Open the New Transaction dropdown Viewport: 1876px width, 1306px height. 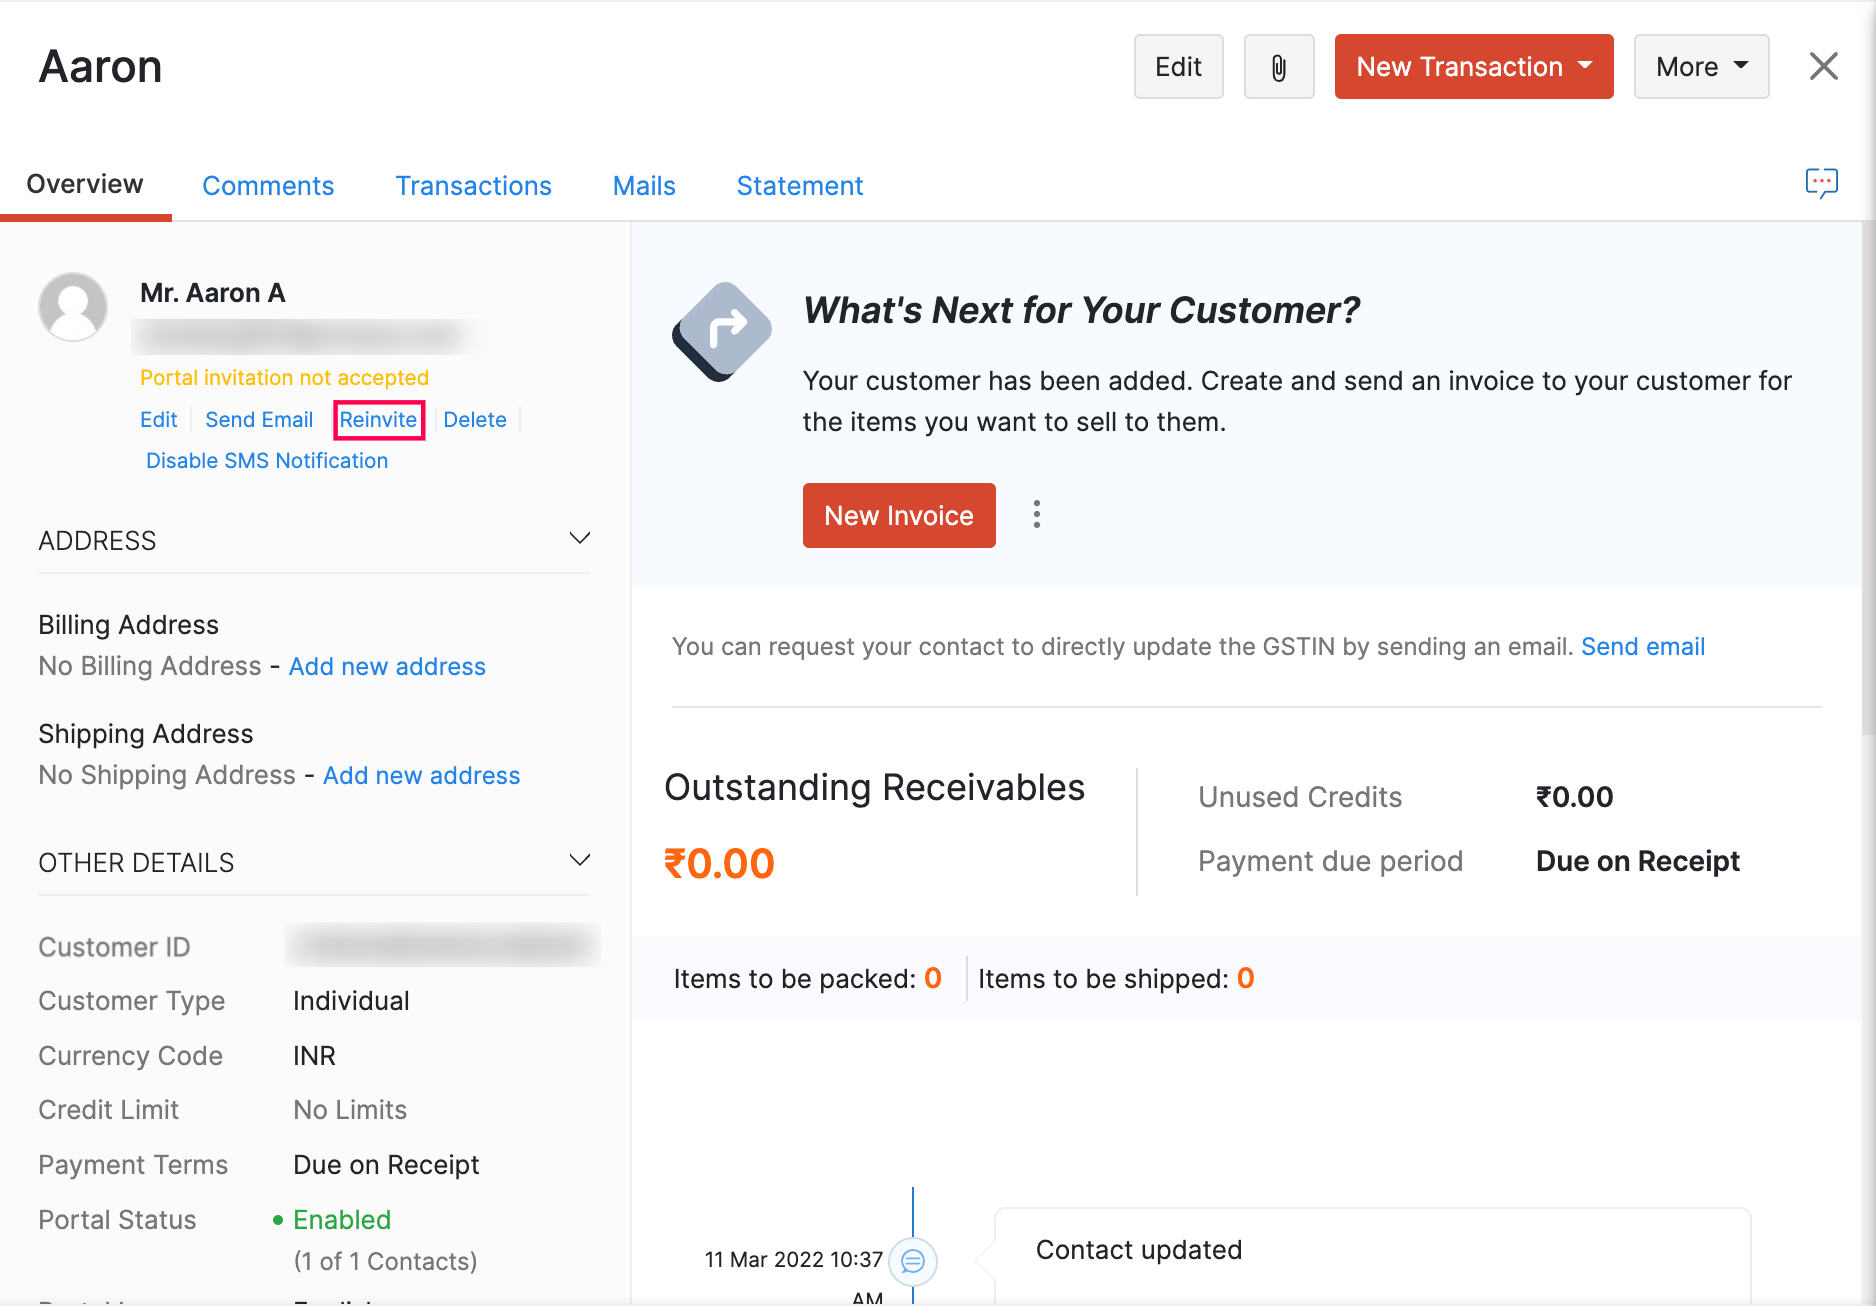click(1473, 67)
